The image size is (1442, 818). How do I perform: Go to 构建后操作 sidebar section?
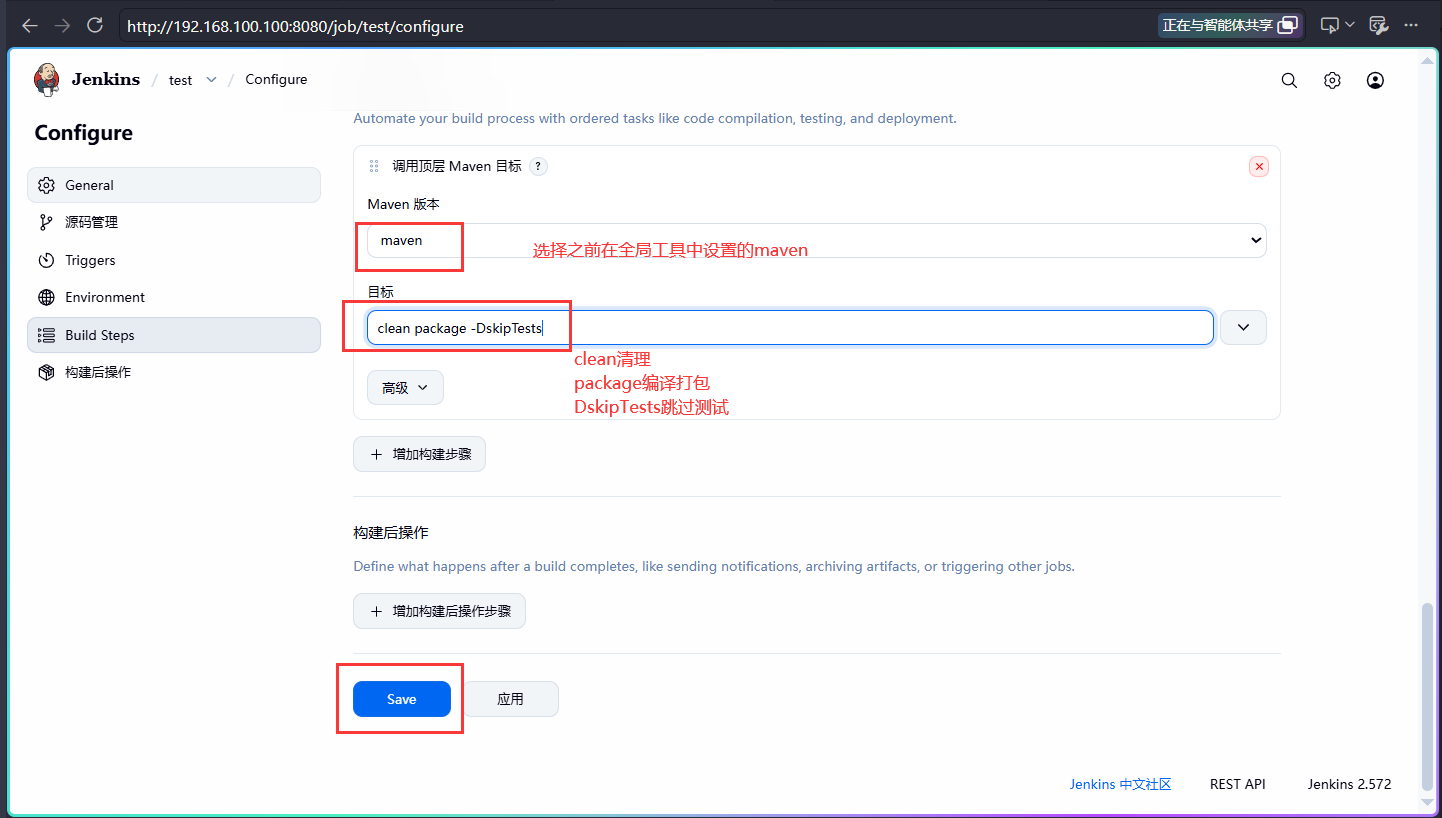(x=174, y=372)
